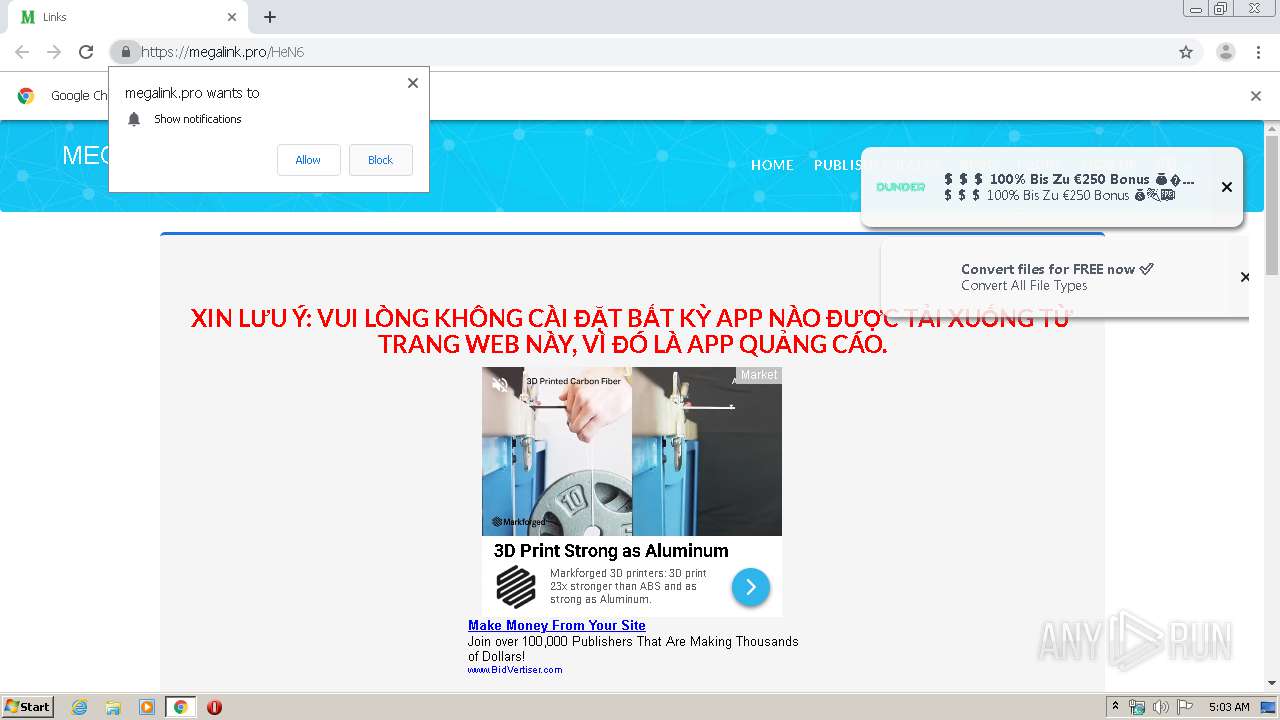Close the Dunder bonus notification

(1227, 187)
